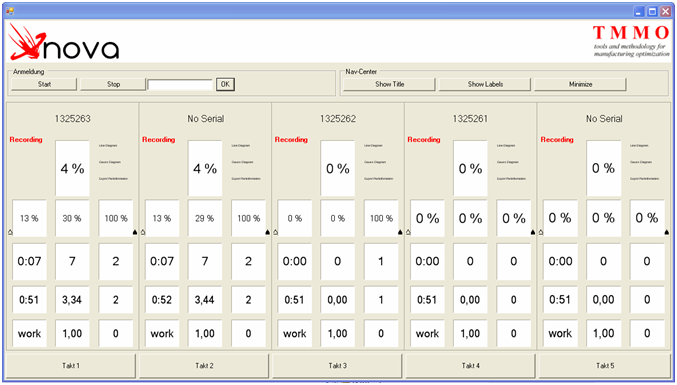The height and width of the screenshot is (385, 677).
Task: Click the large 0 % box in panel 1325261
Action: point(470,168)
